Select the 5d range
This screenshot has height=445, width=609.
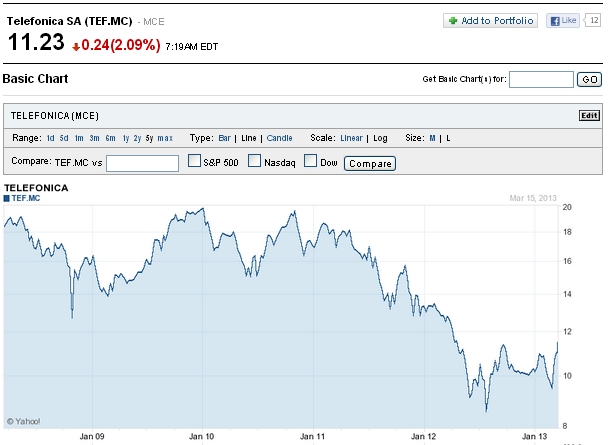point(64,138)
